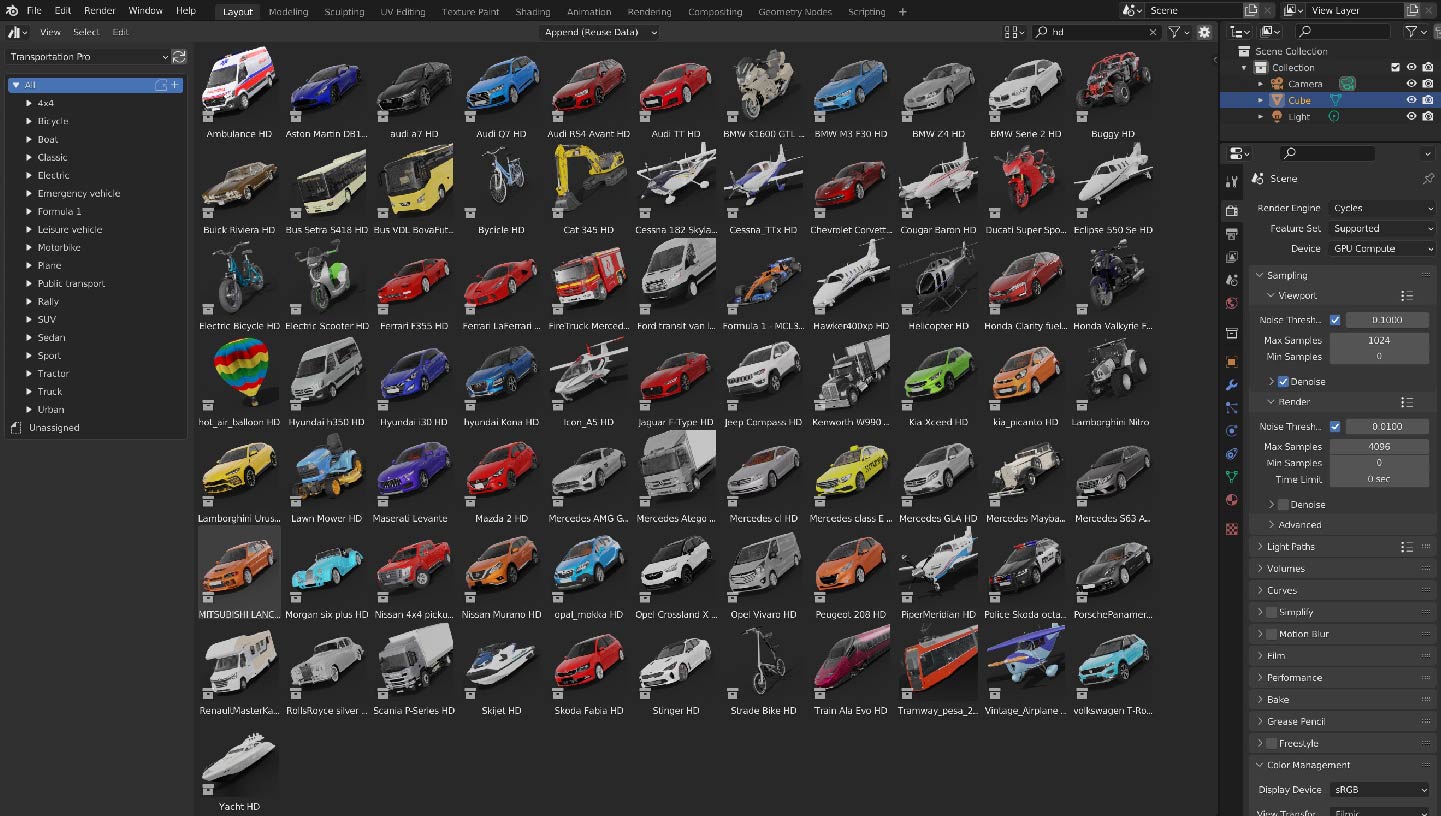Open the Device GPU Compute dropdown
The image size is (1441, 816).
1382,248
